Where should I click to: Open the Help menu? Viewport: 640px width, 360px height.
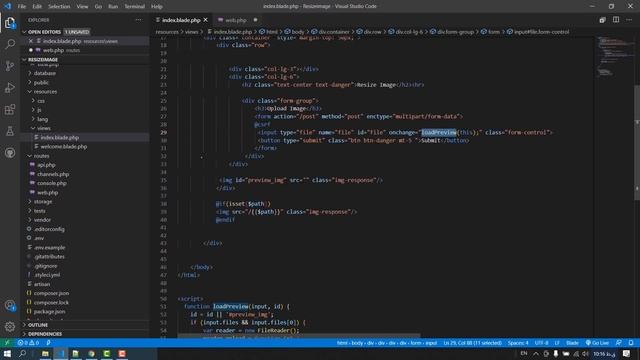(x=157, y=7)
